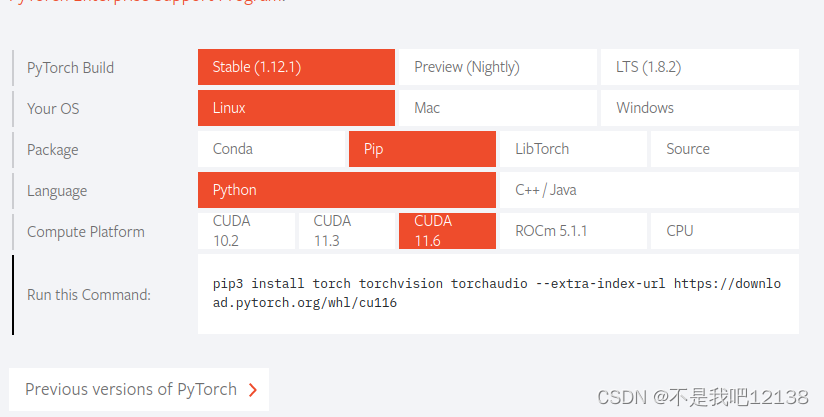Choose Pip package manager
Screen dimensions: 824x417
point(422,149)
